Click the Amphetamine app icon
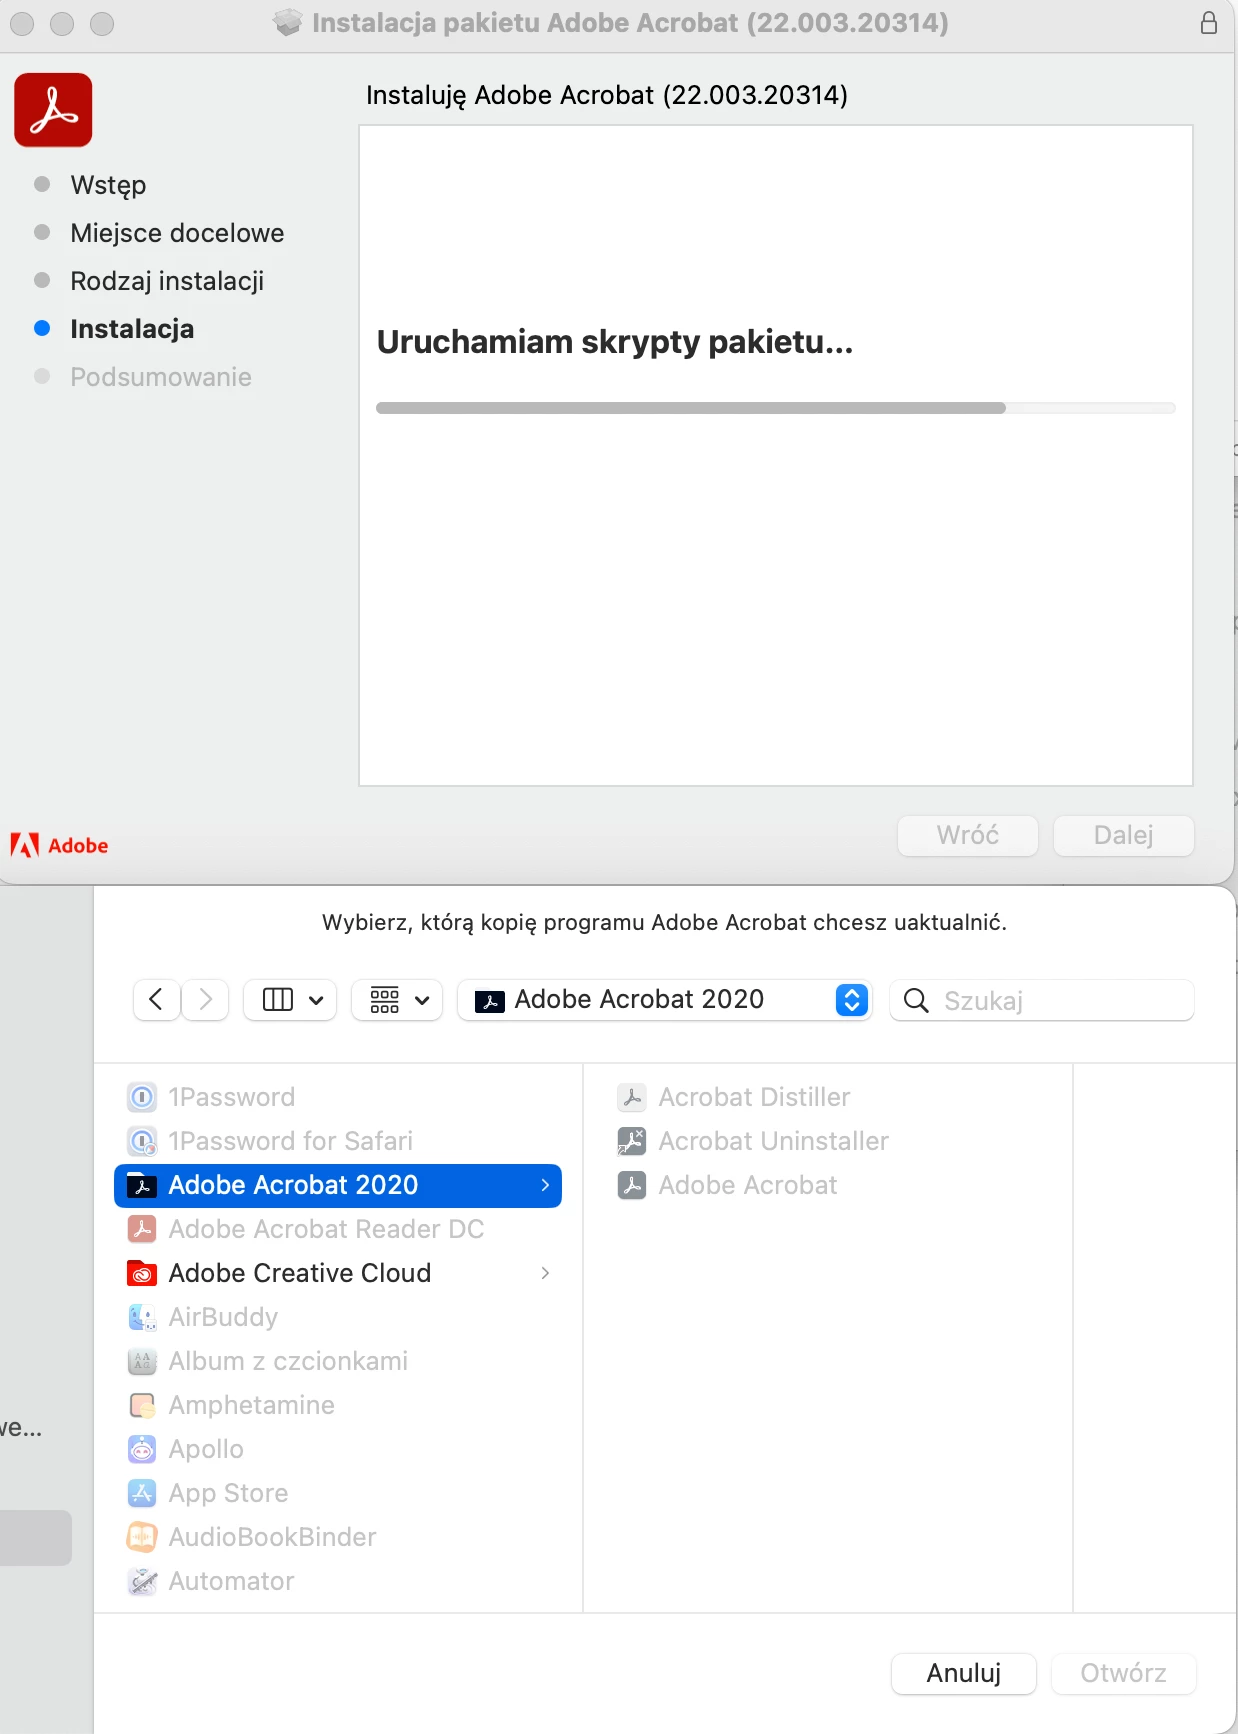The width and height of the screenshot is (1238, 1734). coord(142,1405)
